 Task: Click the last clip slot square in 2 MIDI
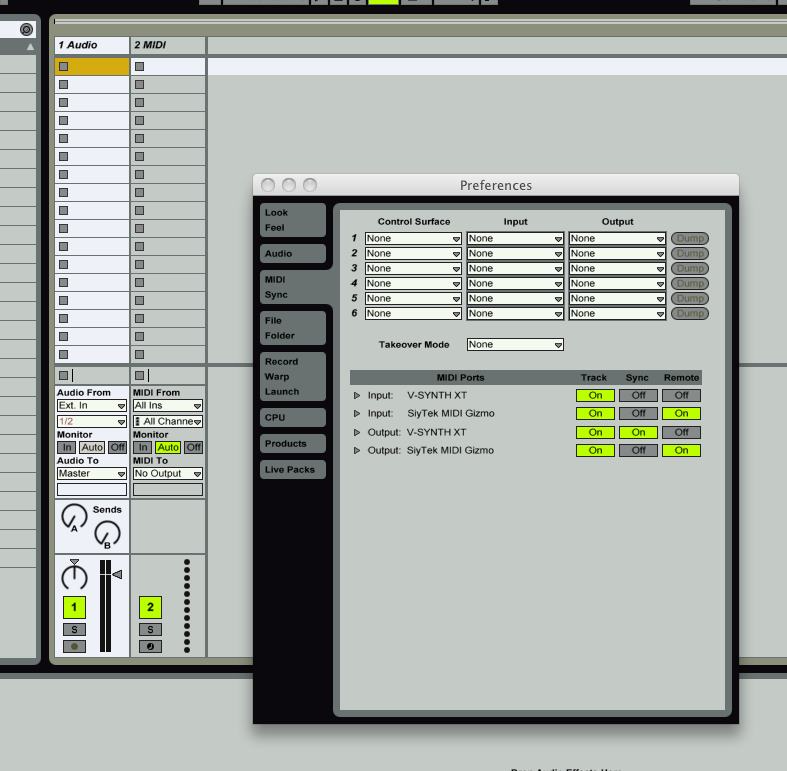pos(140,354)
